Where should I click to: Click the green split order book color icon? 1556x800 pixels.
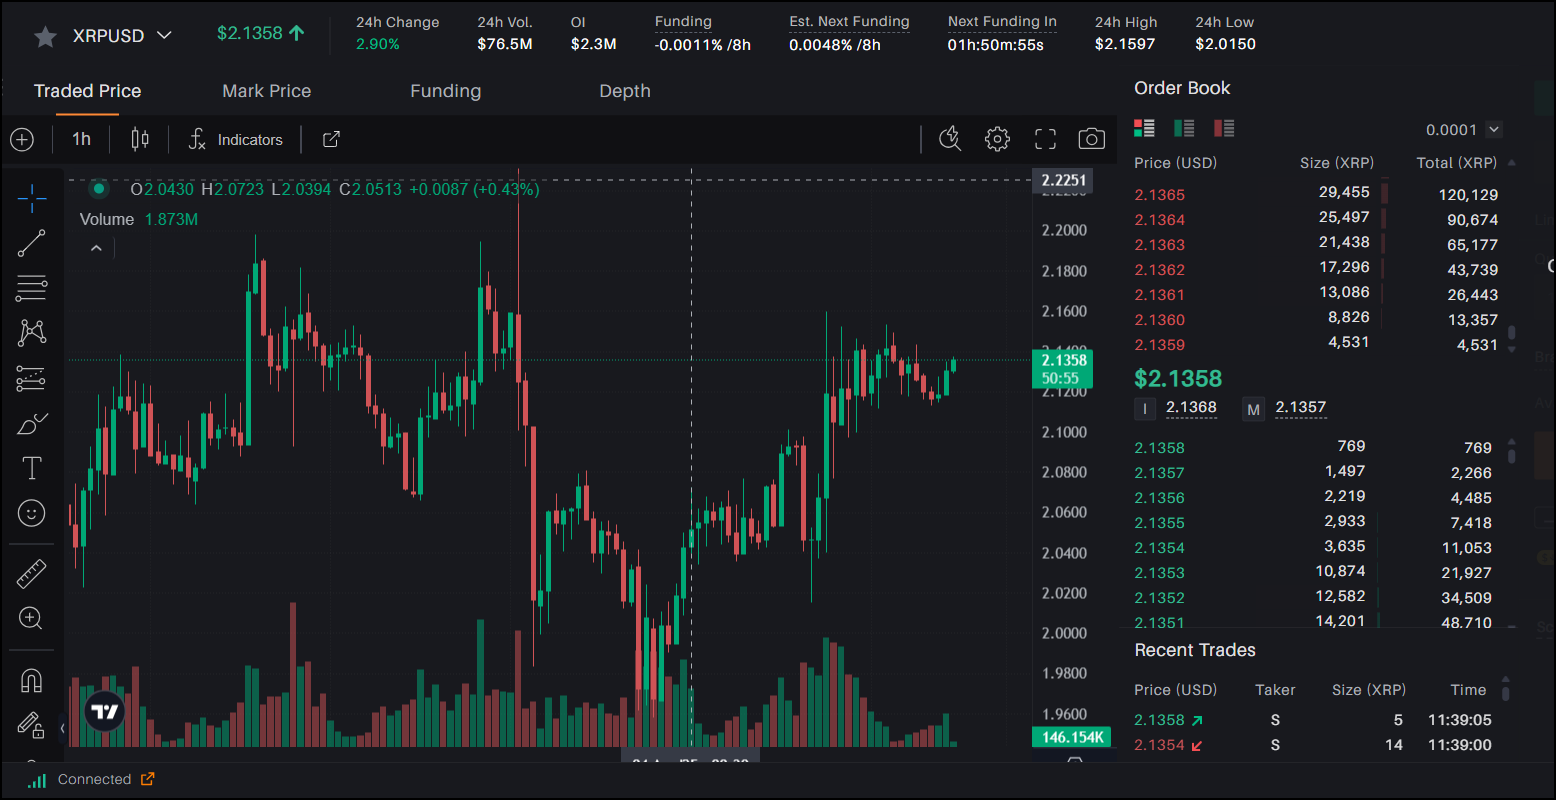tap(1185, 128)
